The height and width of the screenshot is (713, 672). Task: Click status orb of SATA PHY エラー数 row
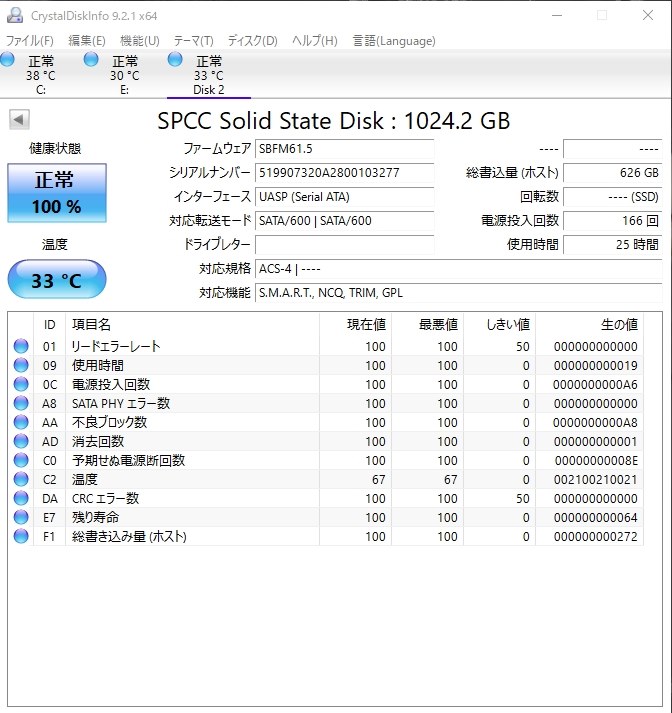[21, 403]
